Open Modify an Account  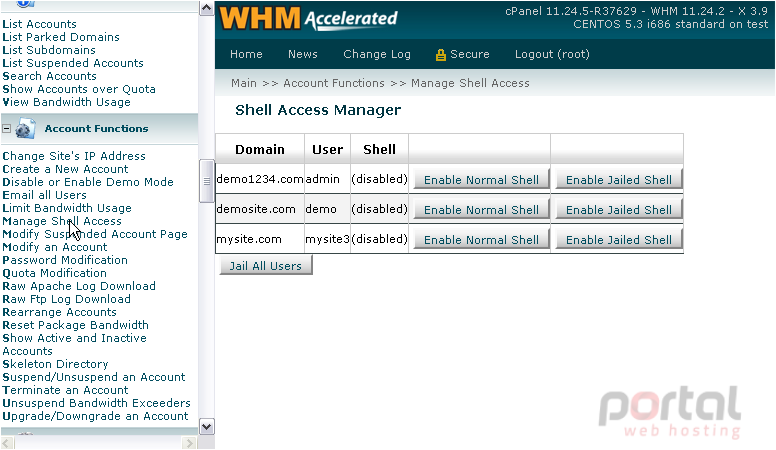[x=55, y=247]
